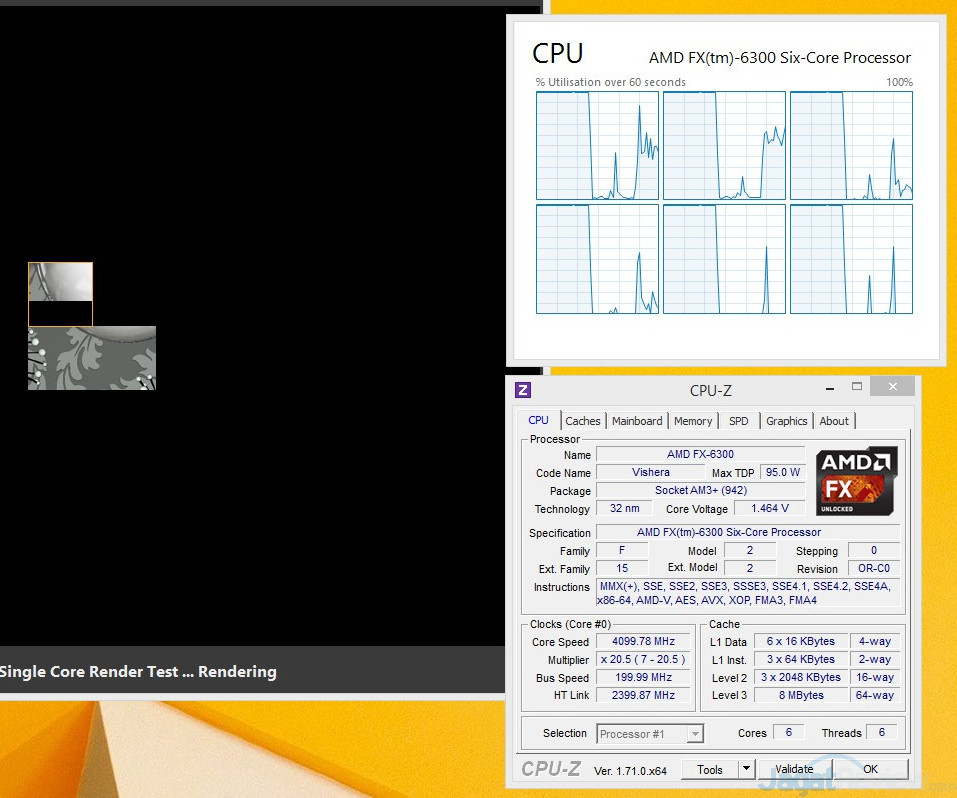Open the About tab
The image size is (957, 798).
click(834, 421)
